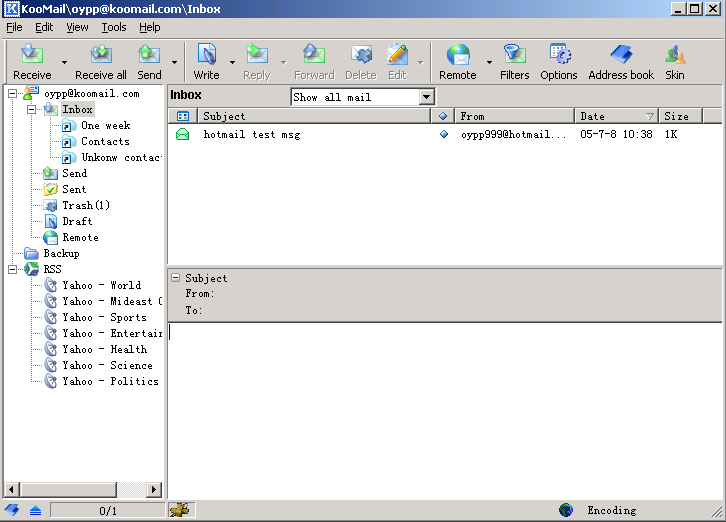The height and width of the screenshot is (522, 726).
Task: Open the Reply dropdown arrow
Action: pyautogui.click(x=283, y=62)
